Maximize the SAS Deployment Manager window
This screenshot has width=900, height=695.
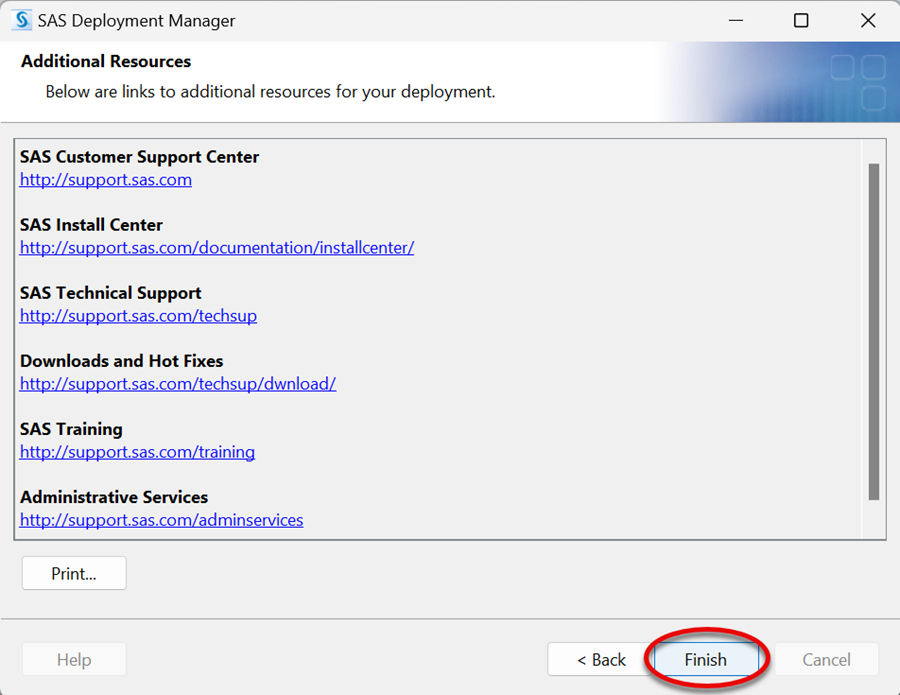tap(801, 21)
